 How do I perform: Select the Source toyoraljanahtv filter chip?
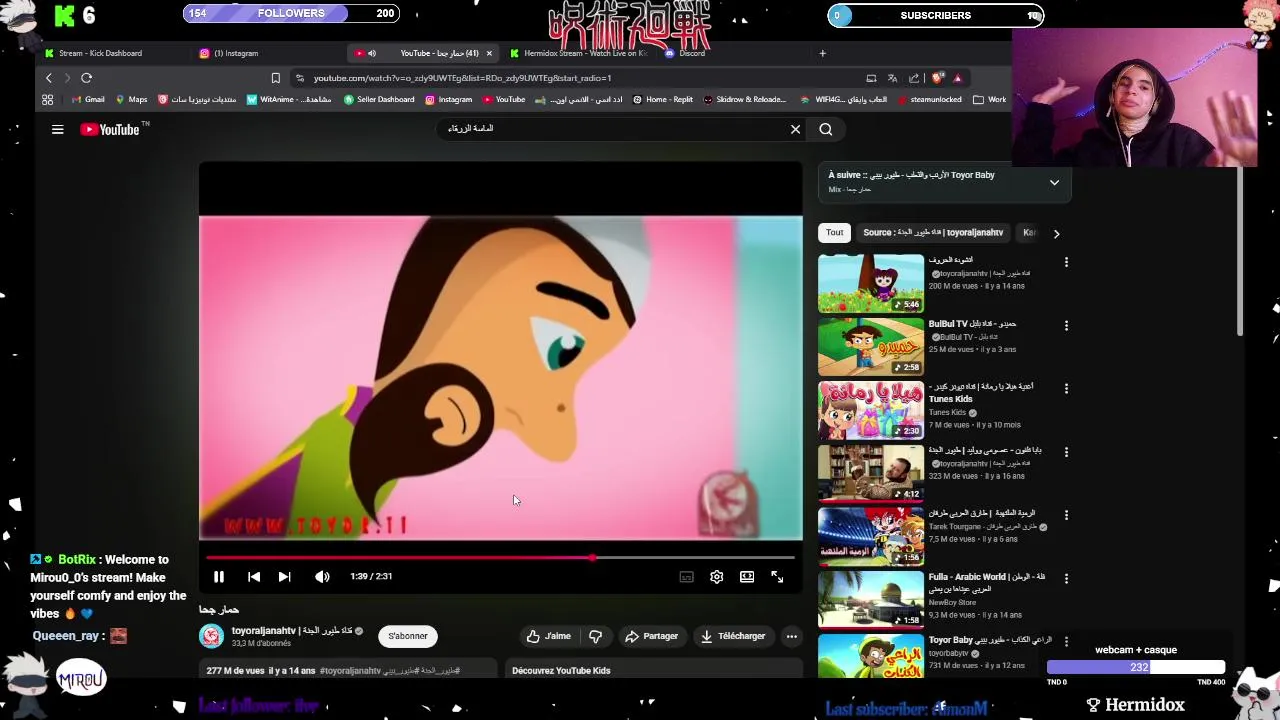[x=932, y=232]
